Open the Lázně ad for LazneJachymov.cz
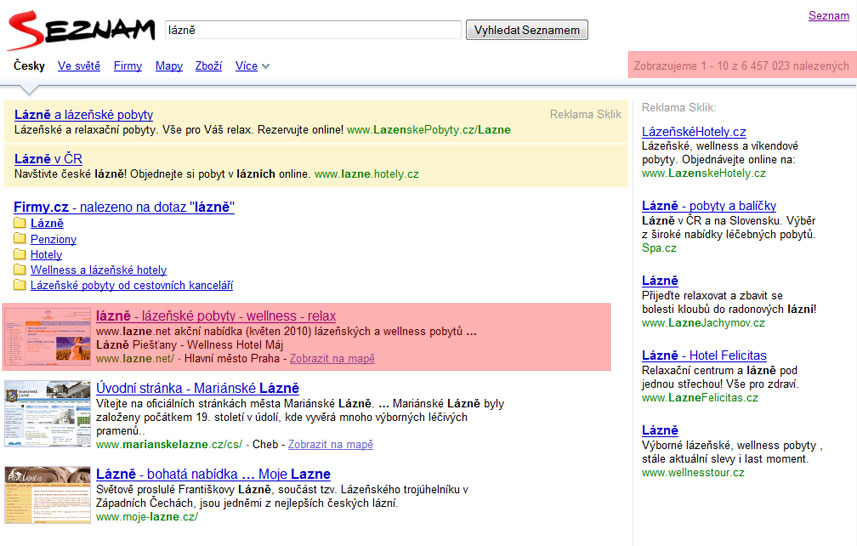 [660, 281]
